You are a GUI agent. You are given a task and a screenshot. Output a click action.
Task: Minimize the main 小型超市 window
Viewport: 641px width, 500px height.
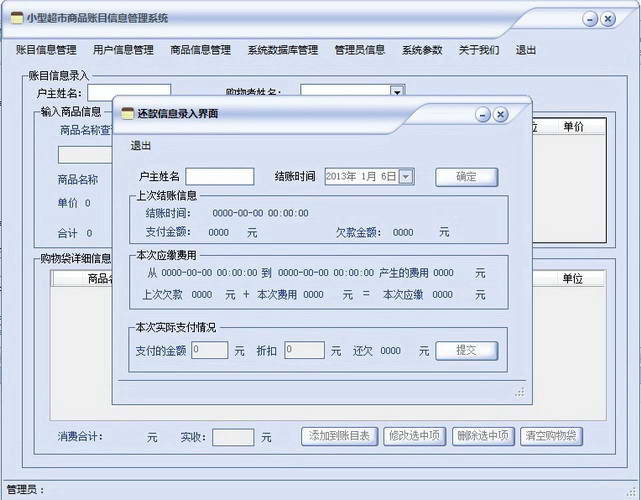(x=590, y=19)
